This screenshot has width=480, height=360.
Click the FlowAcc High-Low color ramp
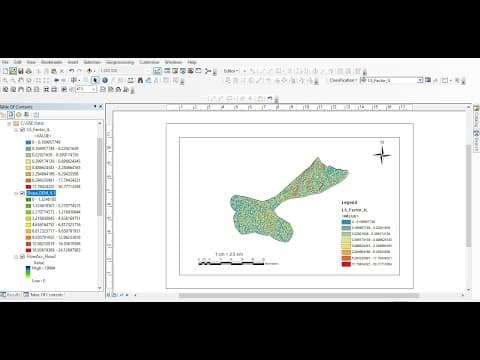28,272
